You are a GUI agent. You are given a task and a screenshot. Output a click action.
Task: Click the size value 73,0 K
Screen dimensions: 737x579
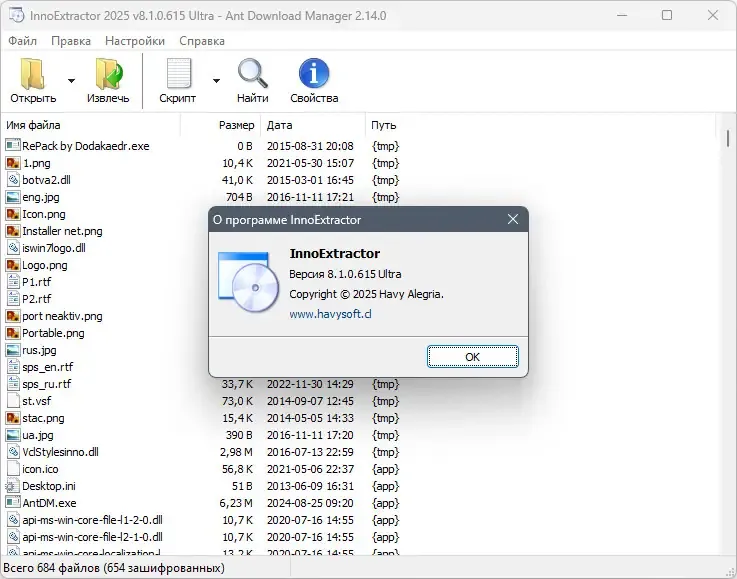pyautogui.click(x=237, y=401)
